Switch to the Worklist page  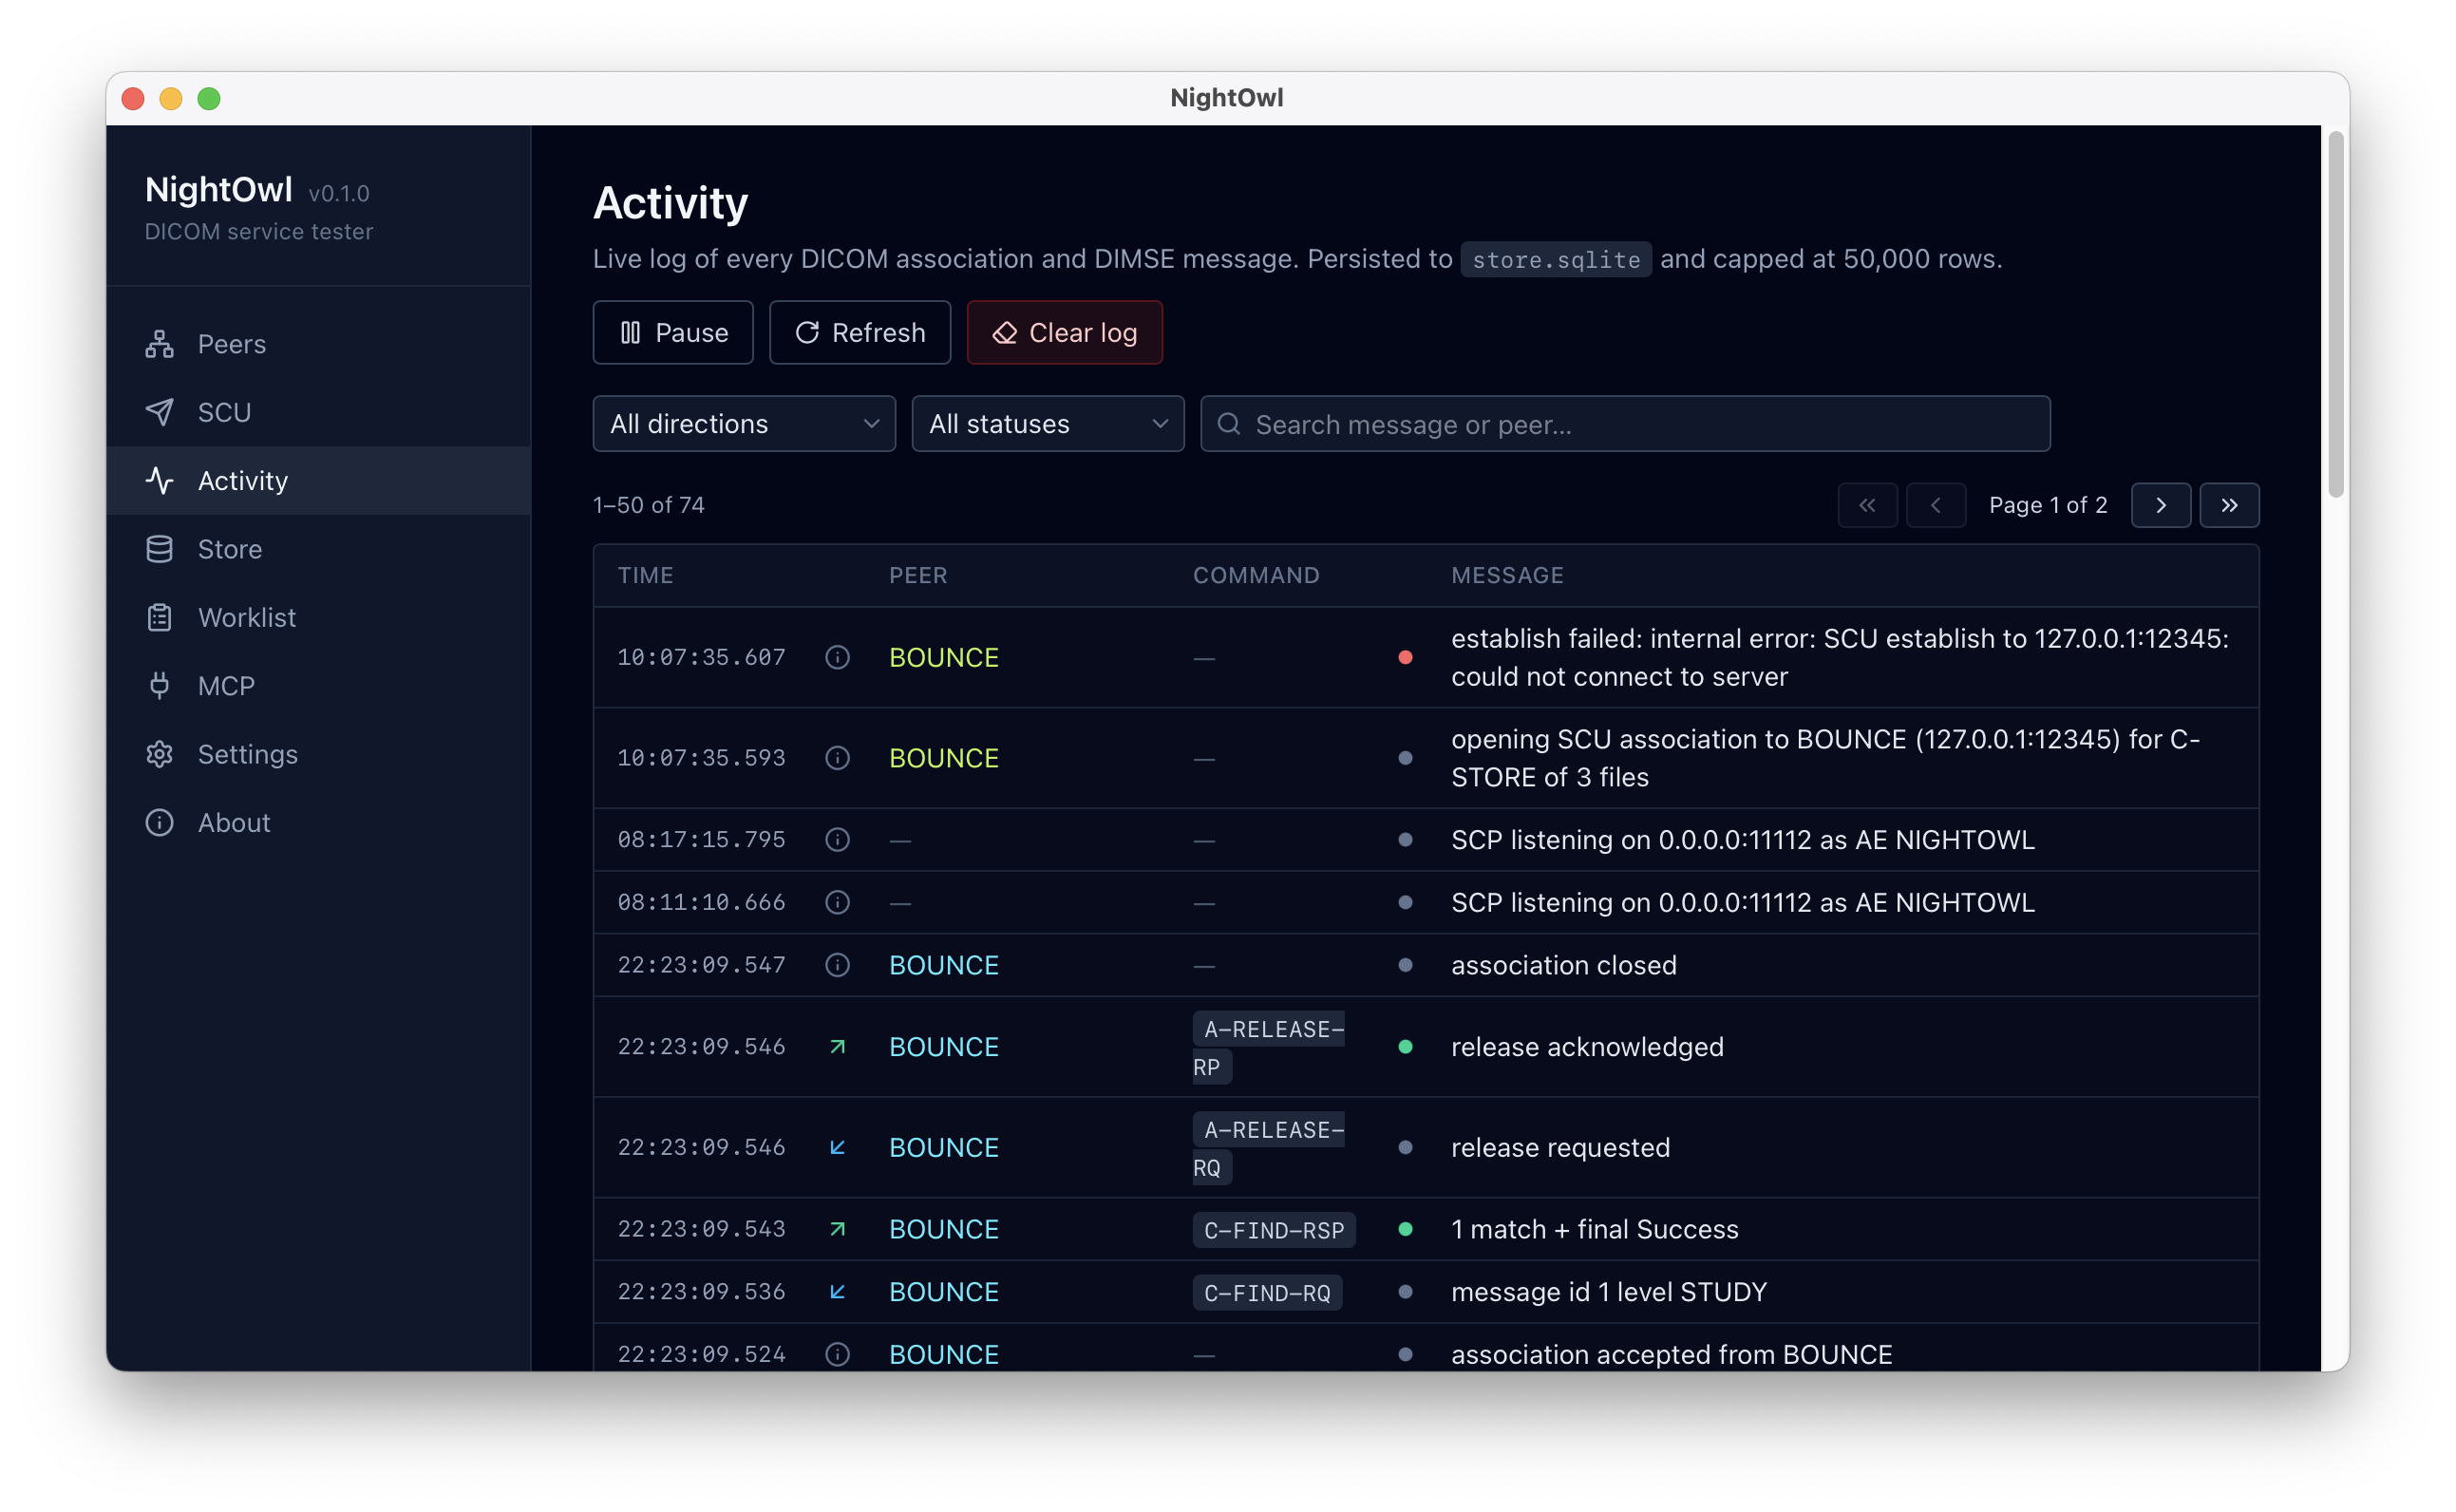(x=318, y=617)
